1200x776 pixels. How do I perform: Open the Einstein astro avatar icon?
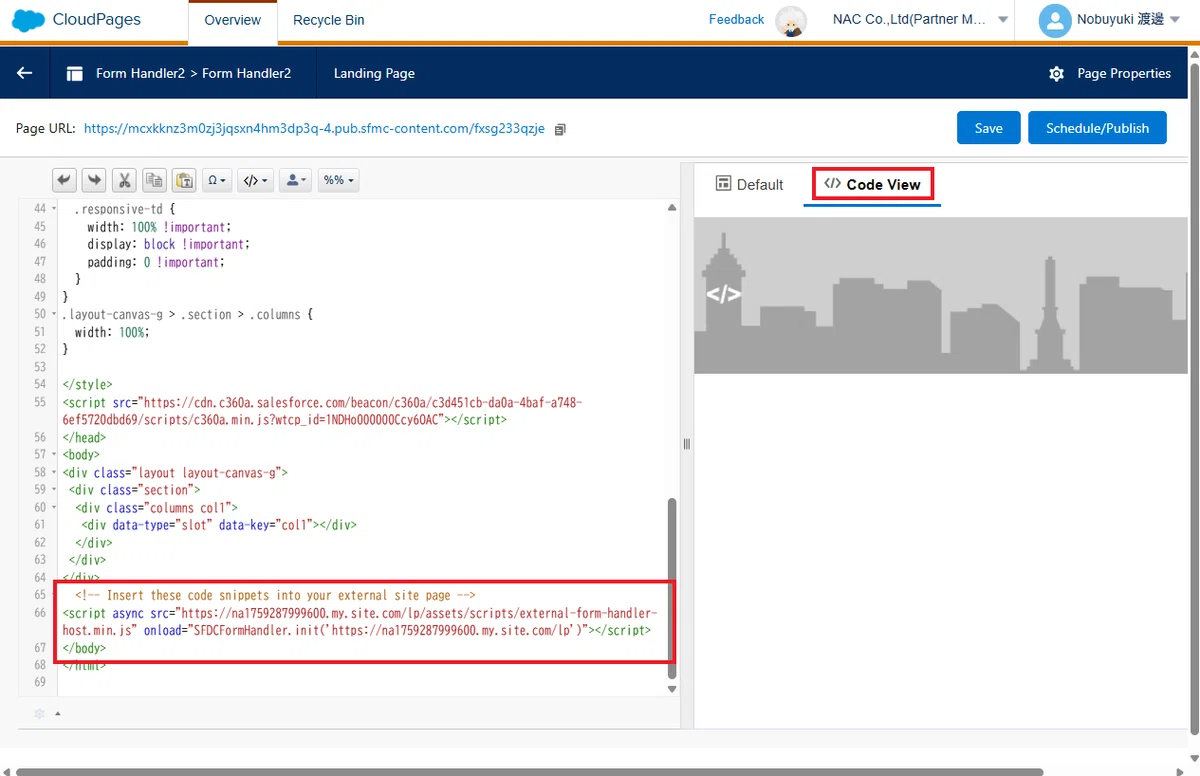point(791,21)
